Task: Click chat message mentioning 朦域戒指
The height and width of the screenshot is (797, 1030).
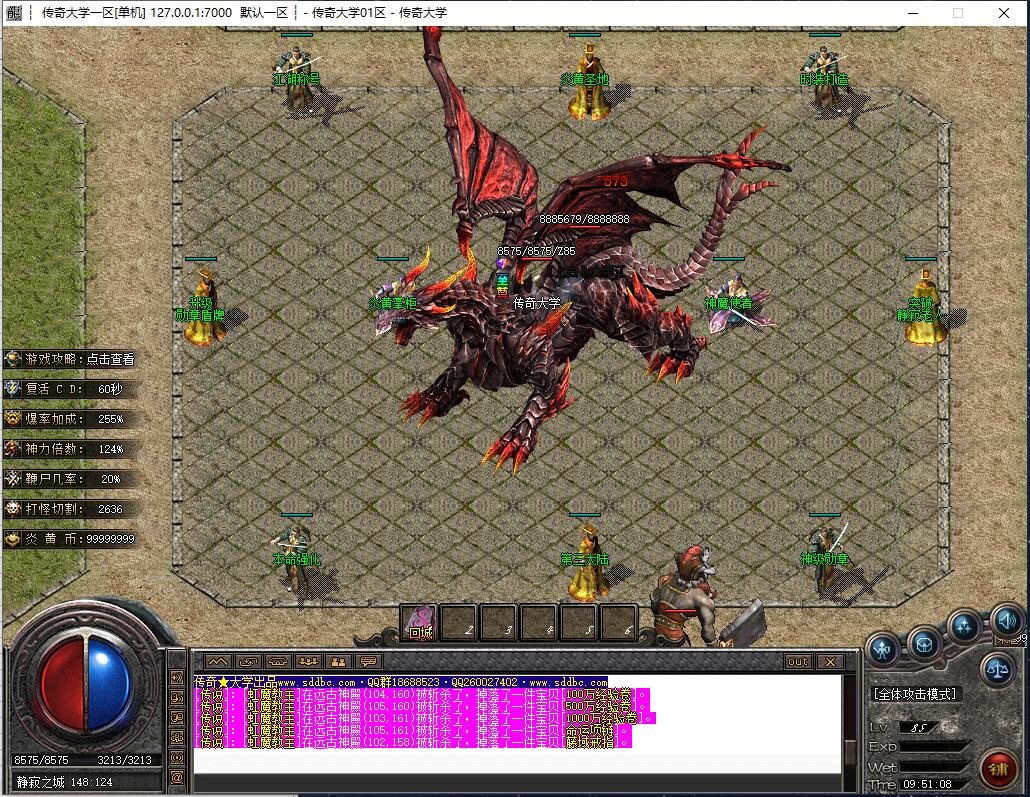Action: (413, 742)
